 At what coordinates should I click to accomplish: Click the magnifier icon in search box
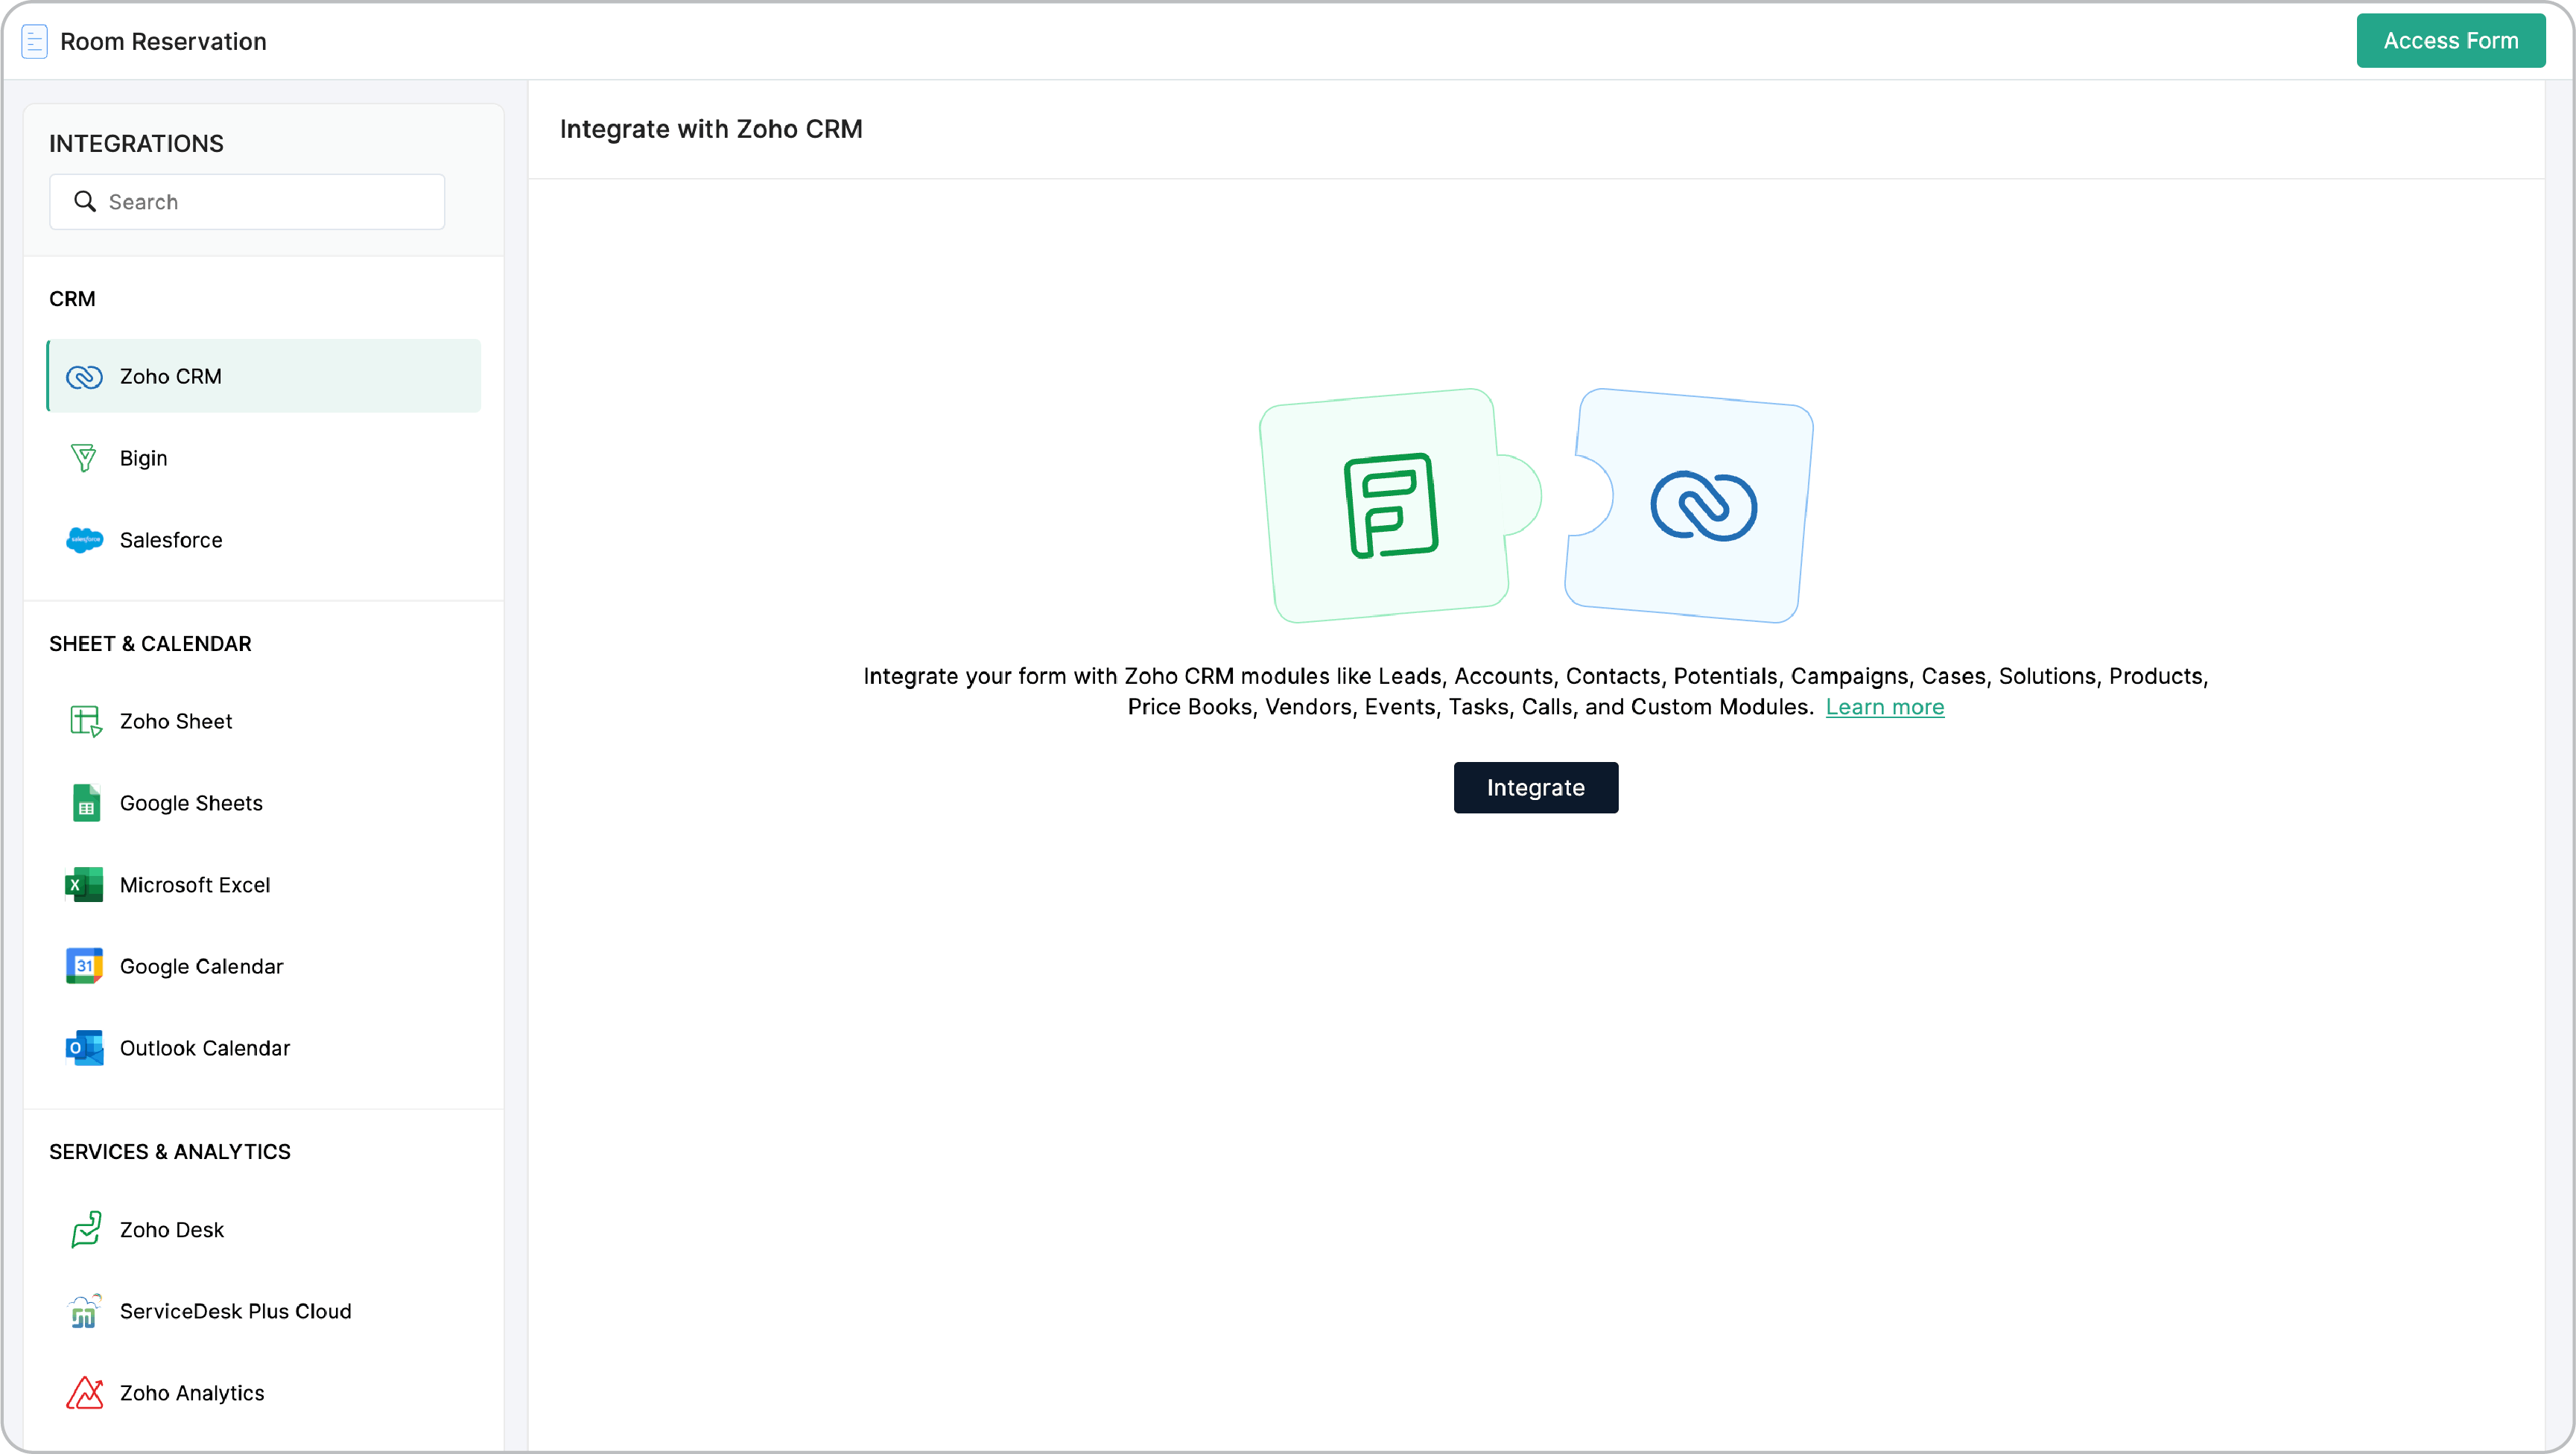click(x=86, y=202)
